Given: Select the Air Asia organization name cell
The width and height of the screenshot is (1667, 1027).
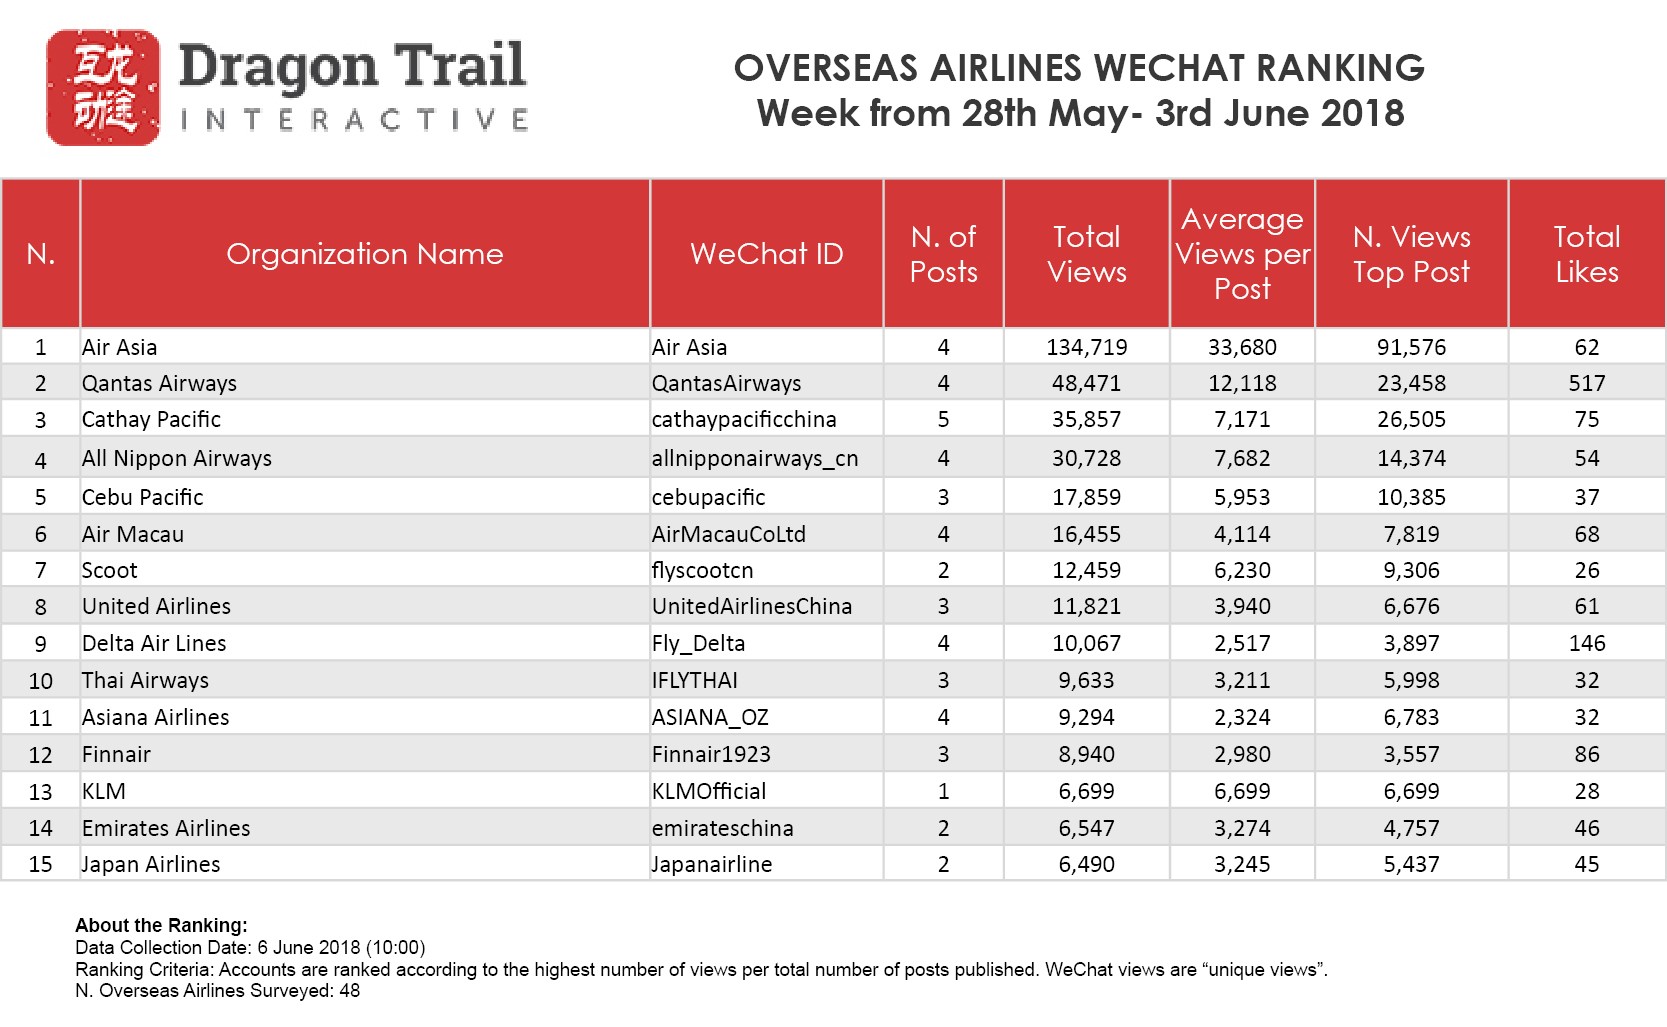Looking at the screenshot, I should click(x=120, y=347).
